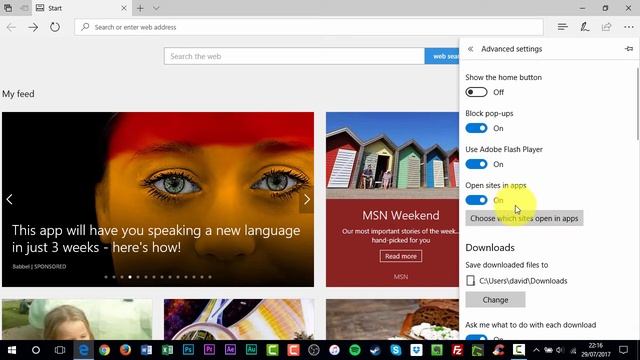This screenshot has height=360, width=640.
Task: Open the web notes pen icon
Action: point(584,27)
